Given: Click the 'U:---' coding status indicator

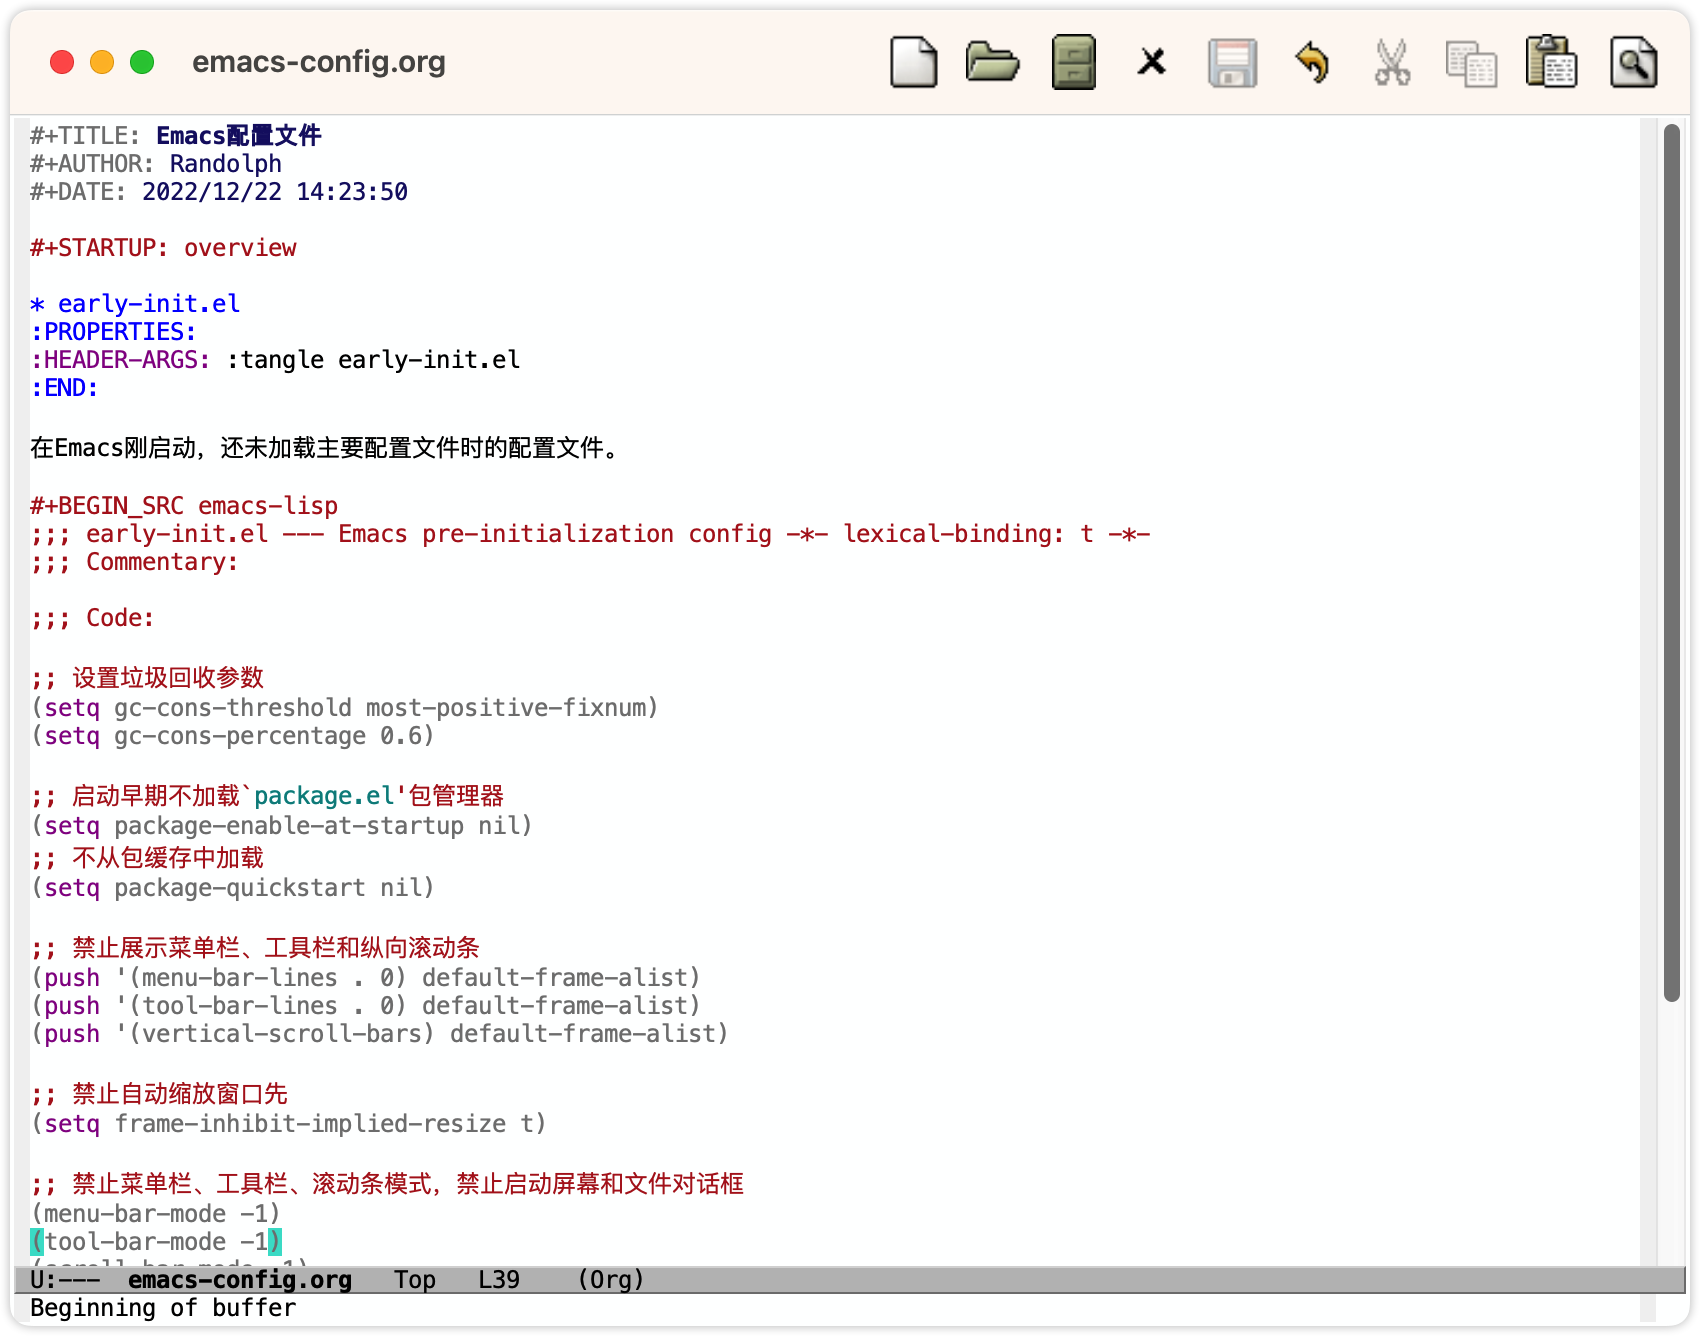Looking at the screenshot, I should pyautogui.click(x=65, y=1280).
